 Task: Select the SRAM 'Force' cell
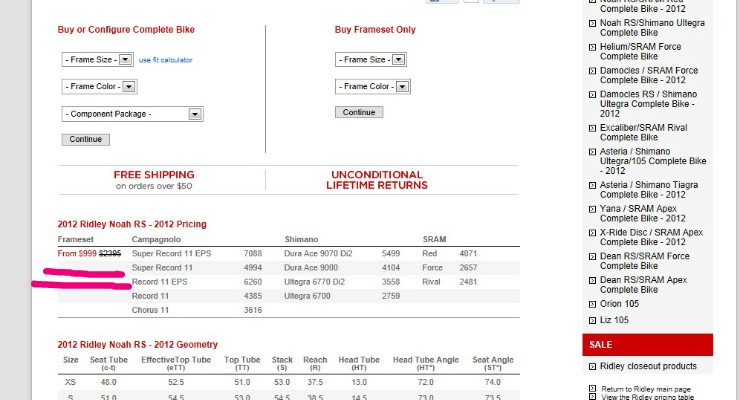432,267
